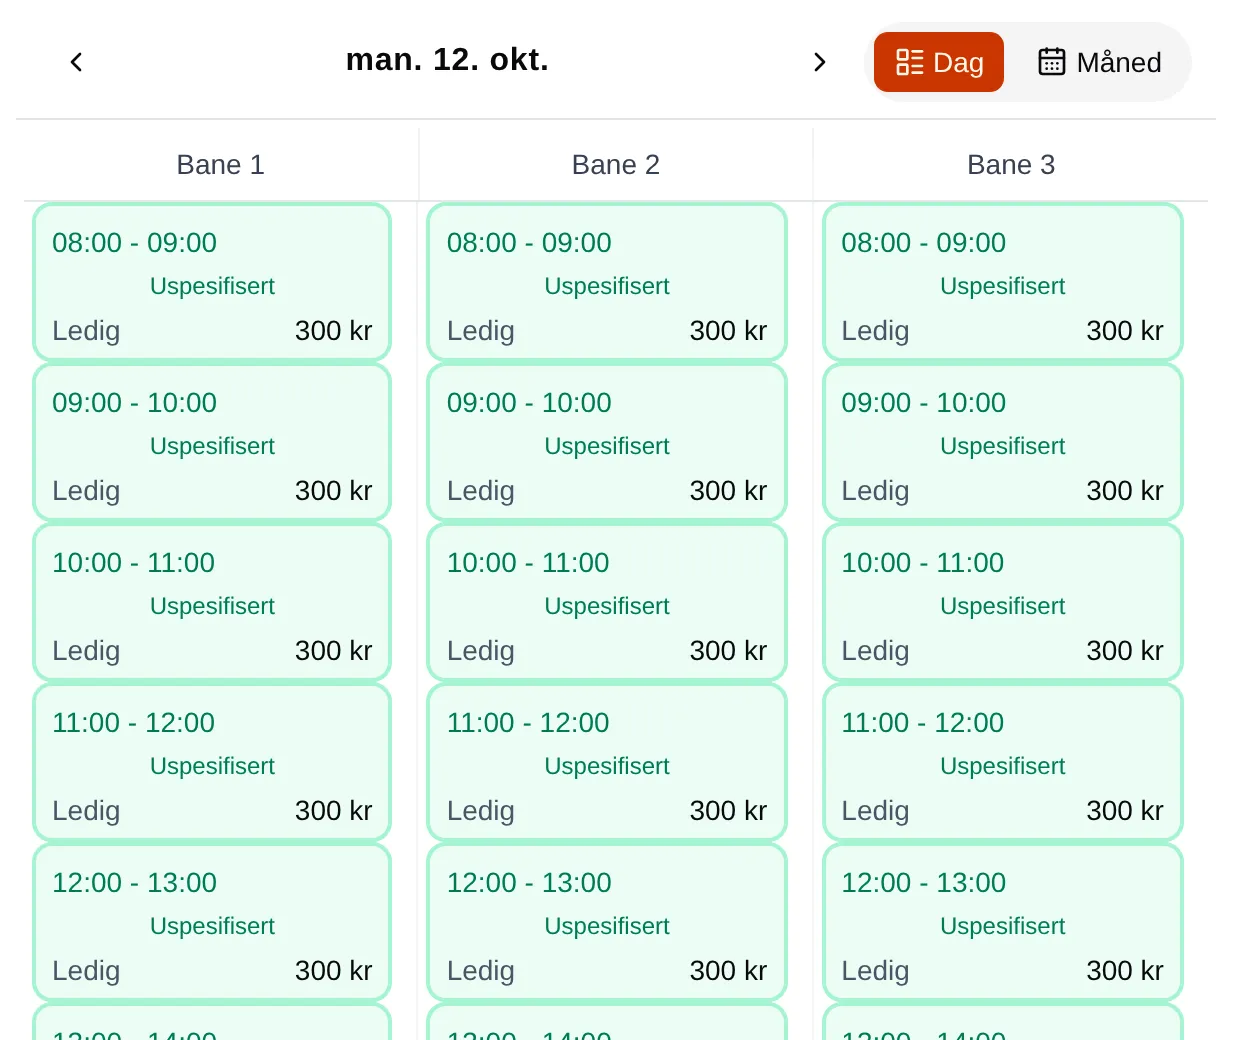Screen dimensions: 1240x1040
Task: Select Bane 2 slot 12:00 - 13:00
Action: (607, 922)
